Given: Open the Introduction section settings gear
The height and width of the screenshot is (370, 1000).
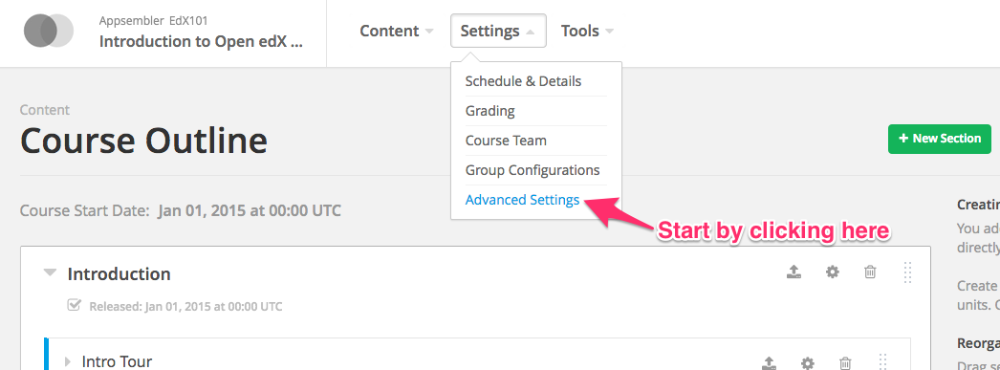Looking at the screenshot, I should tap(832, 272).
